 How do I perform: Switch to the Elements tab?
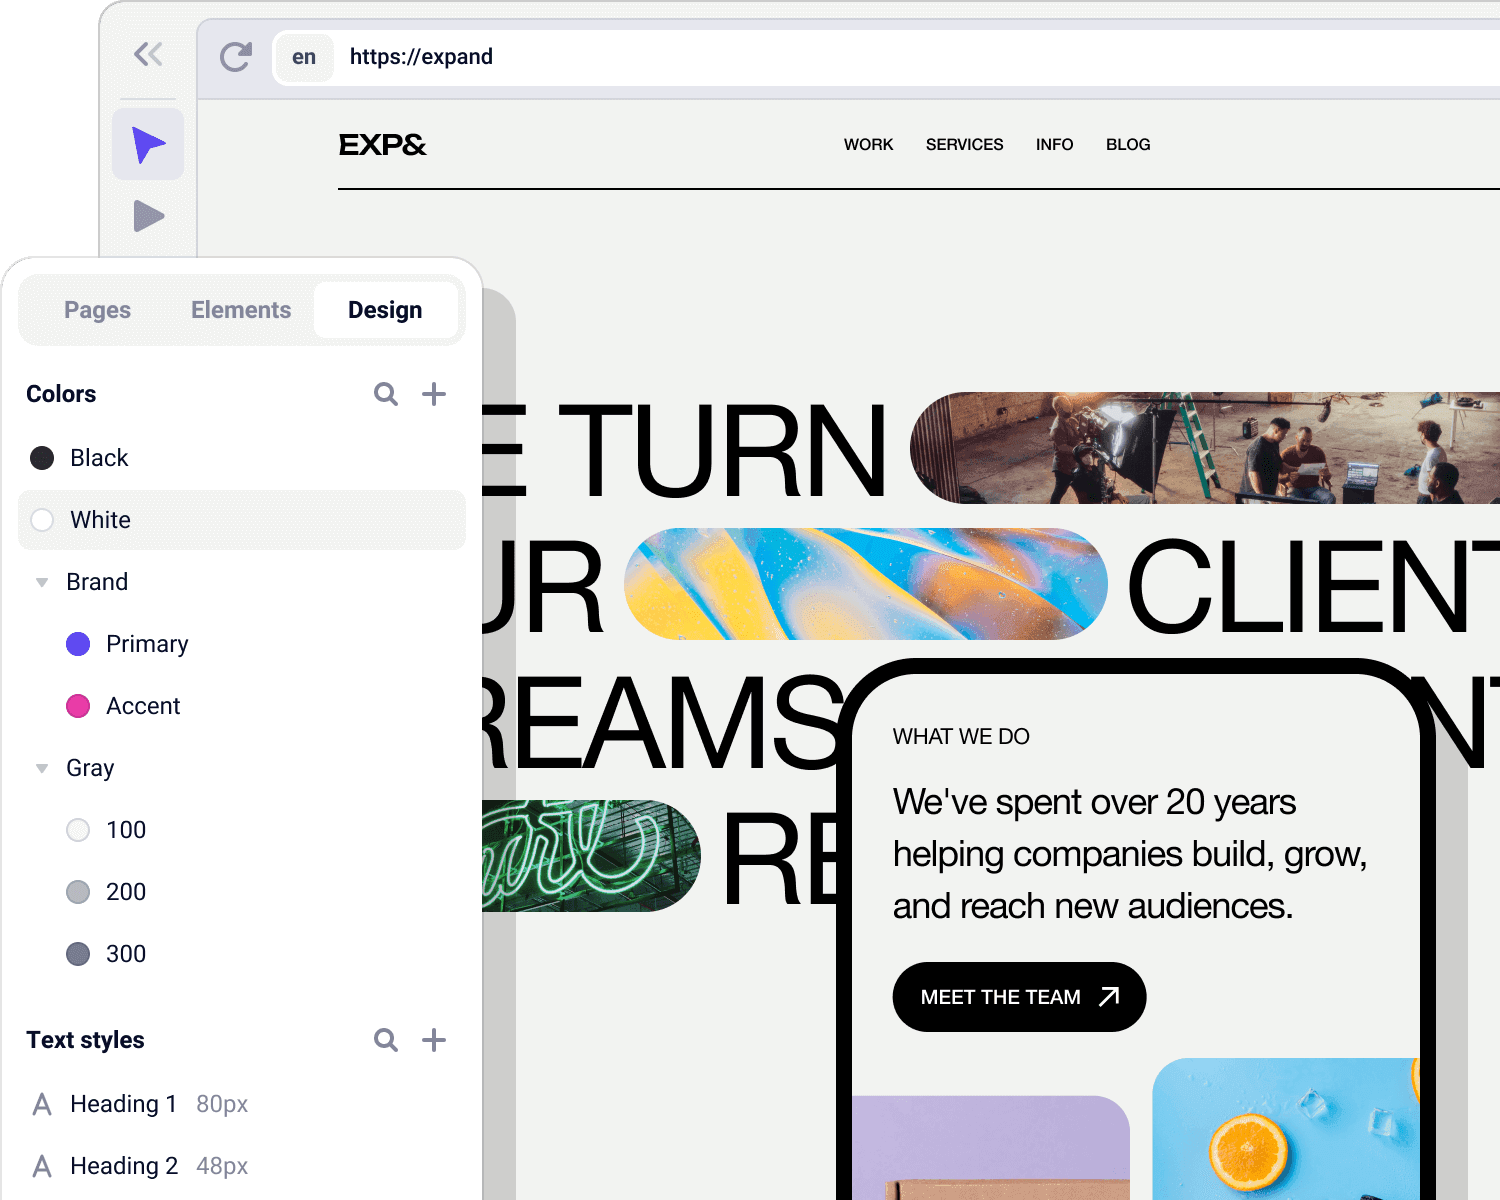[x=241, y=310]
